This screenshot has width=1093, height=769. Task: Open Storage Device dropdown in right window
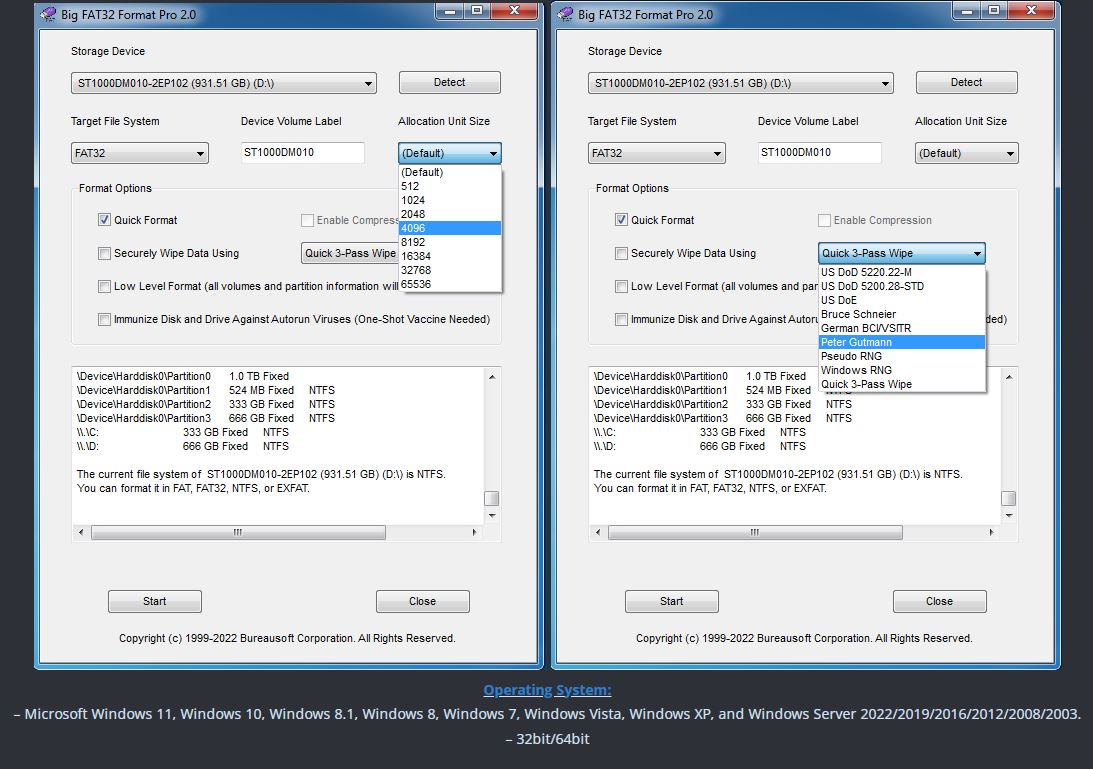(740, 83)
